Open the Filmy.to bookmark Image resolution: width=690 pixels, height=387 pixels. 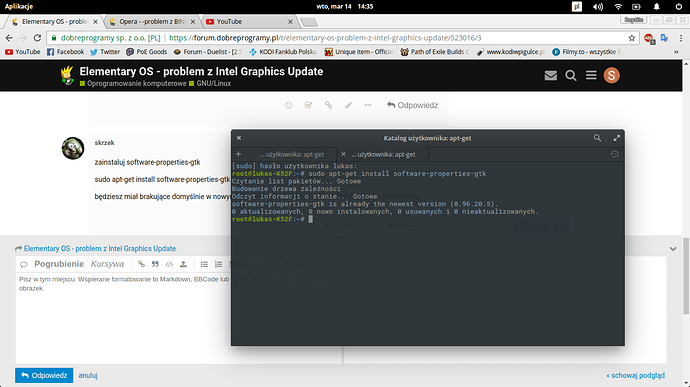point(586,52)
